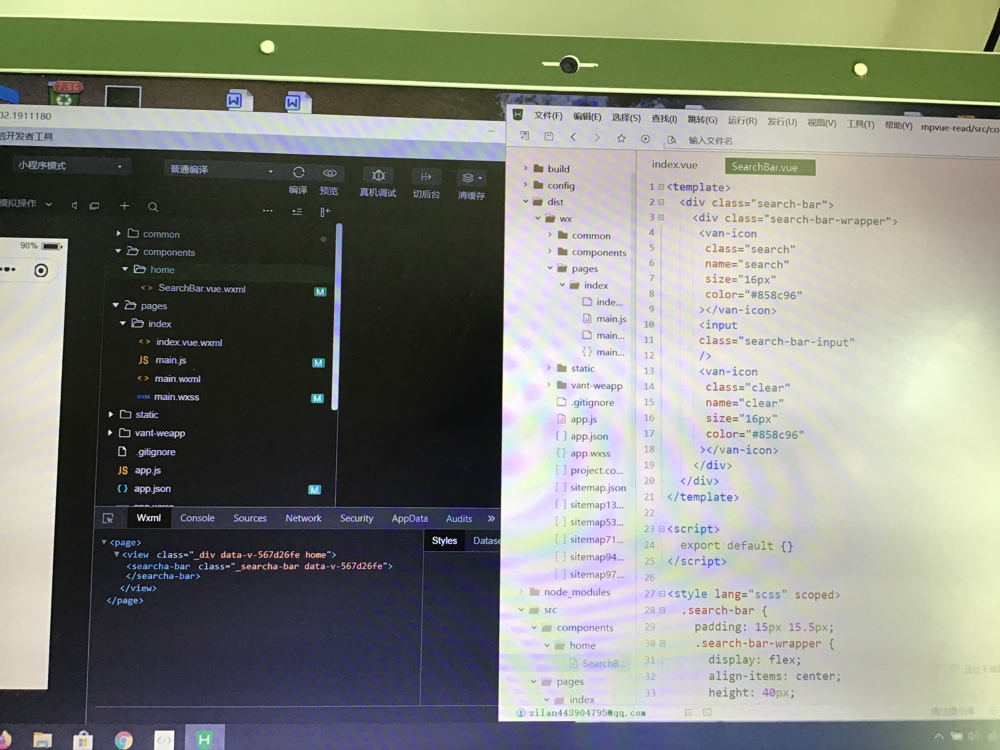Image resolution: width=1000 pixels, height=750 pixels.
Task: Tap the simulator record circle button
Action: (x=41, y=270)
